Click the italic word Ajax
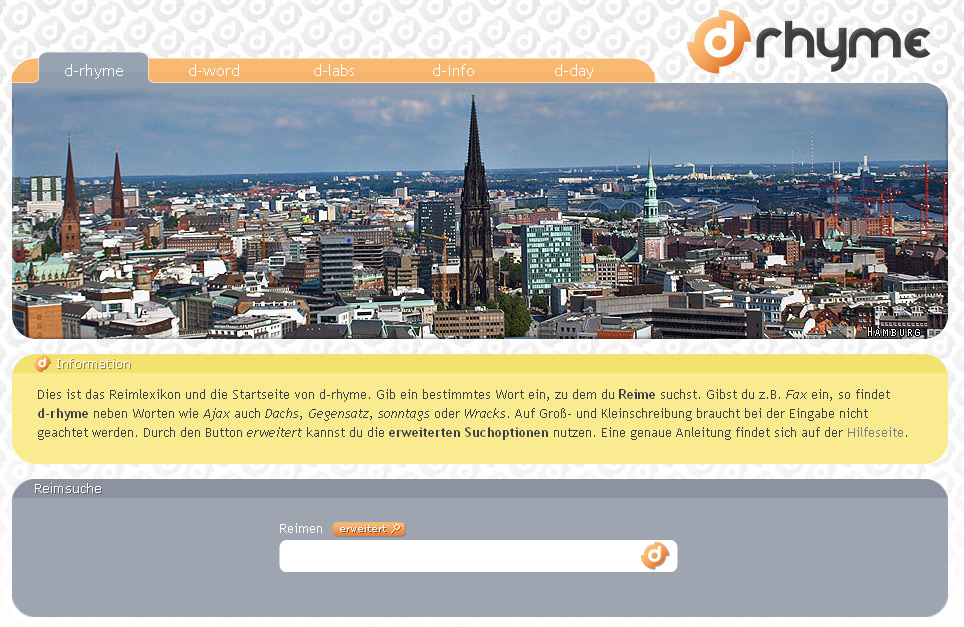964x627 pixels. click(x=216, y=414)
